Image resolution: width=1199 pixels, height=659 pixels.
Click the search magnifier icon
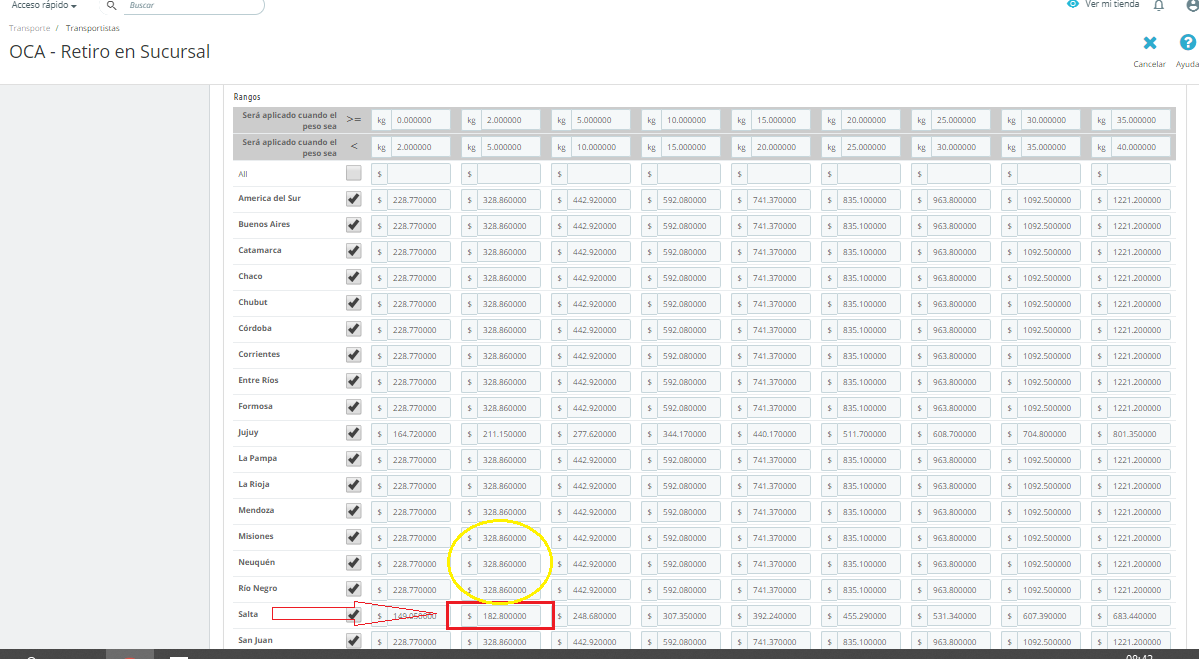click(x=111, y=5)
